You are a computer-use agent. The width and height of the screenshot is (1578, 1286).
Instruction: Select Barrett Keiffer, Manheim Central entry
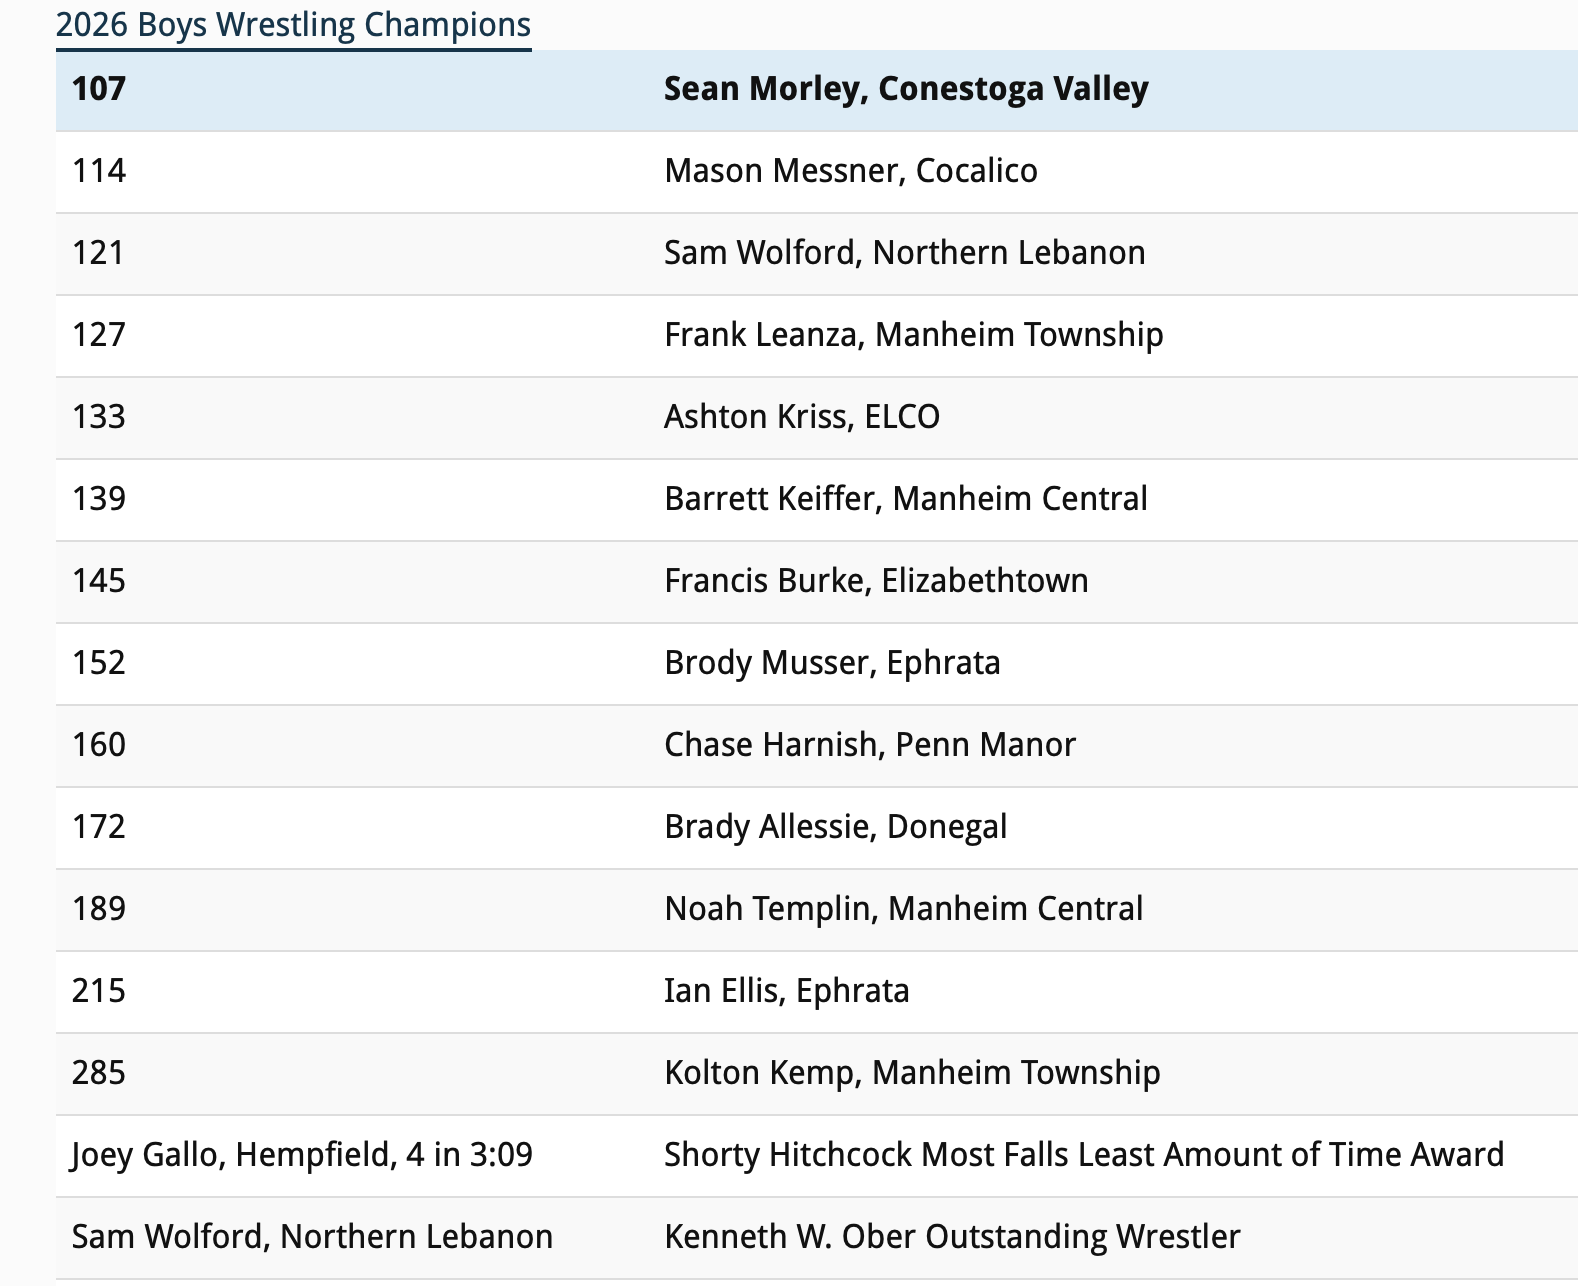pos(906,499)
